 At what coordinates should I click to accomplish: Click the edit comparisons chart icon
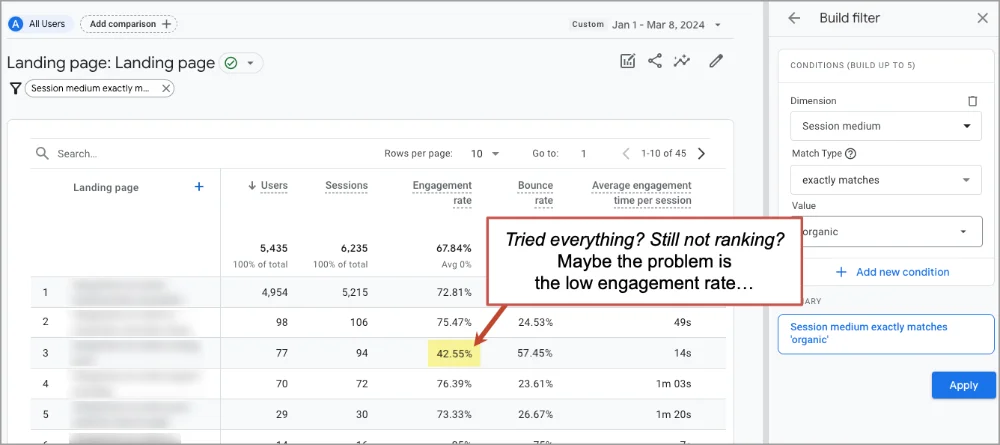click(x=628, y=61)
